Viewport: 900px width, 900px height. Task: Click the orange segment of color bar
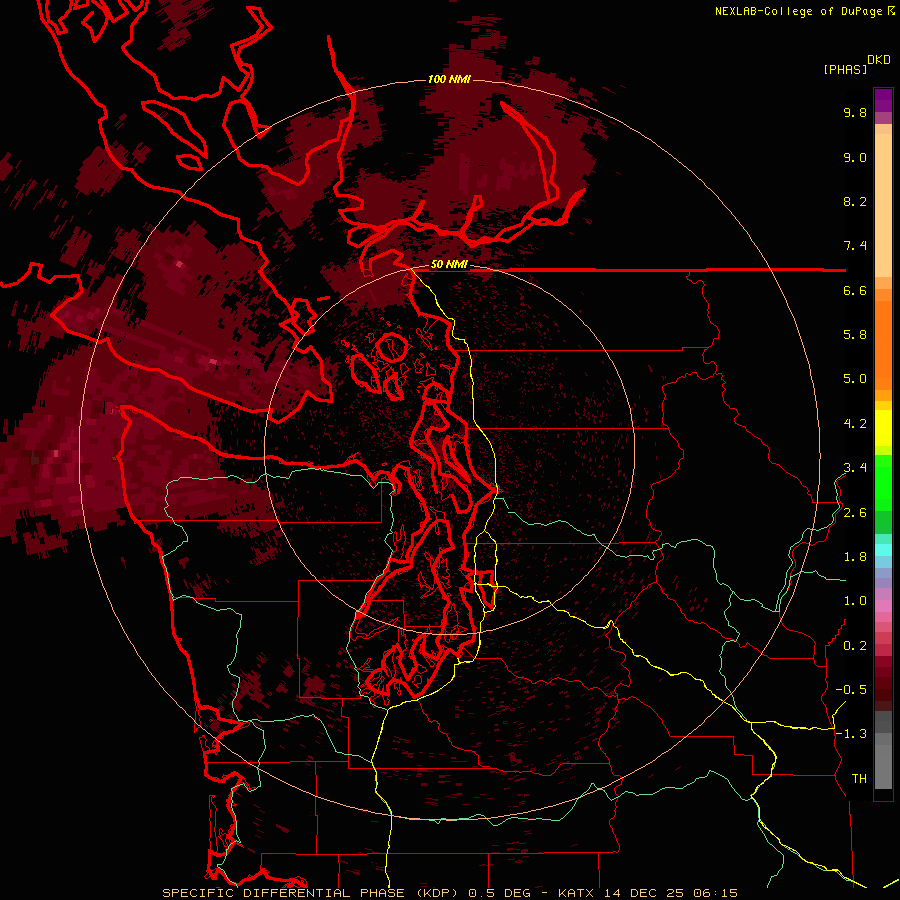pos(883,344)
